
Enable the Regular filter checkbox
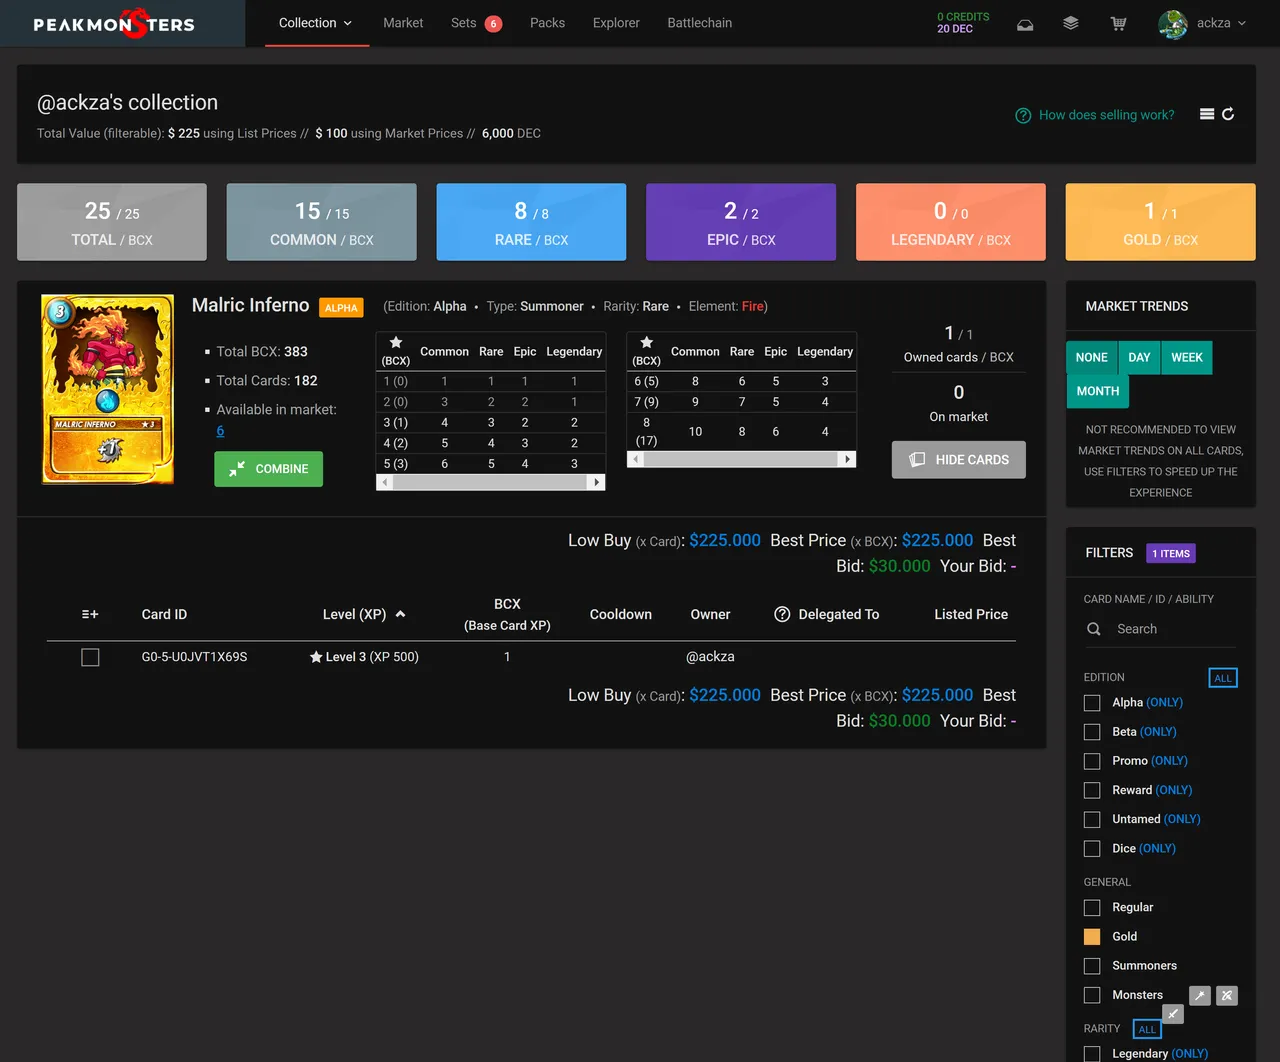point(1092,908)
